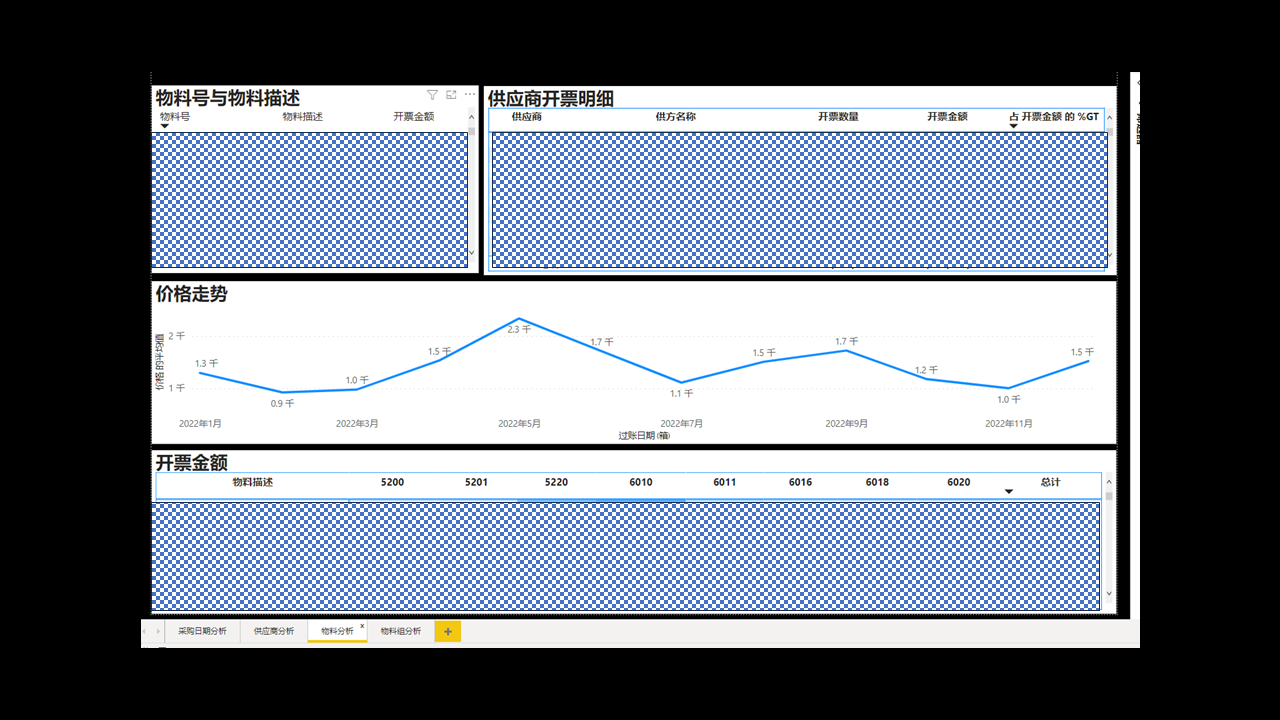The width and height of the screenshot is (1280, 720).
Task: Open the filter icon on the 物料号与物料描述 visual
Action: pos(432,95)
